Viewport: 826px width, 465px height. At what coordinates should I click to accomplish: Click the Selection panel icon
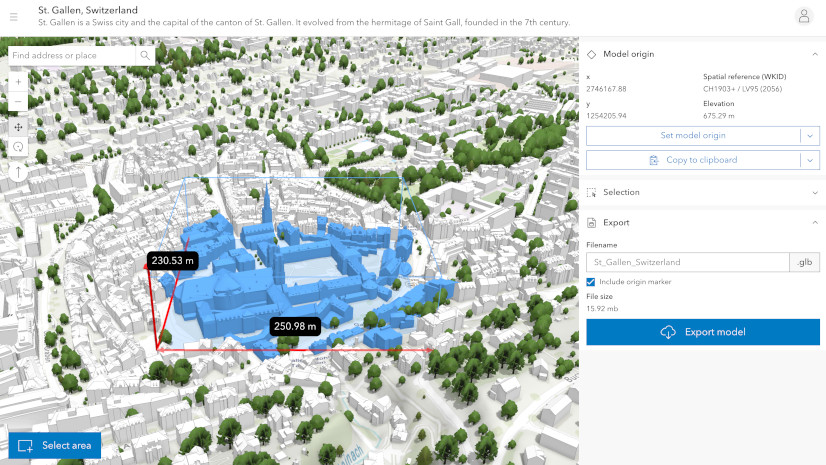(x=592, y=192)
